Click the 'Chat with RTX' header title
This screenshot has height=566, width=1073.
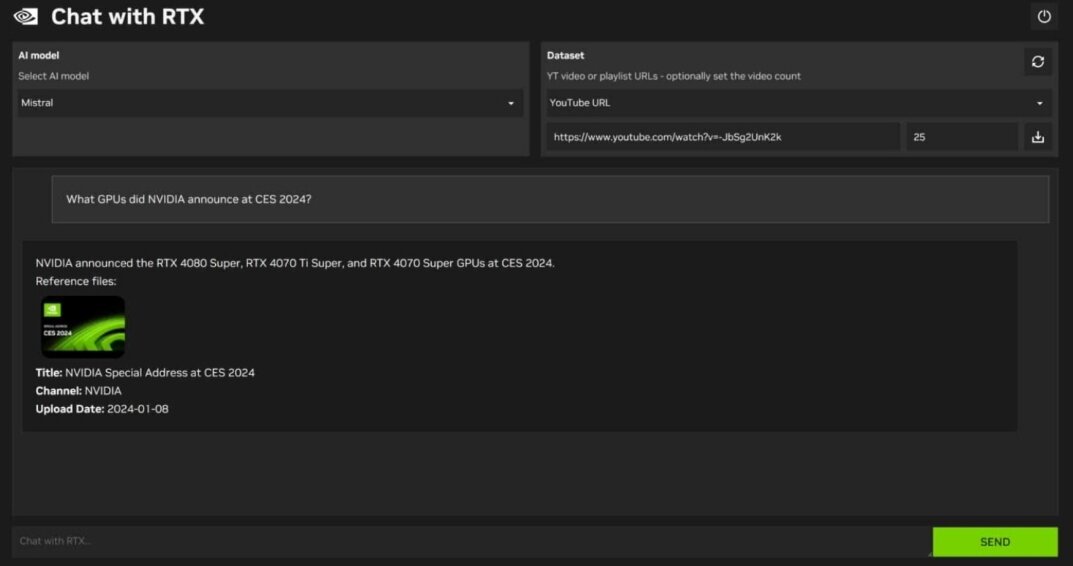pos(127,16)
